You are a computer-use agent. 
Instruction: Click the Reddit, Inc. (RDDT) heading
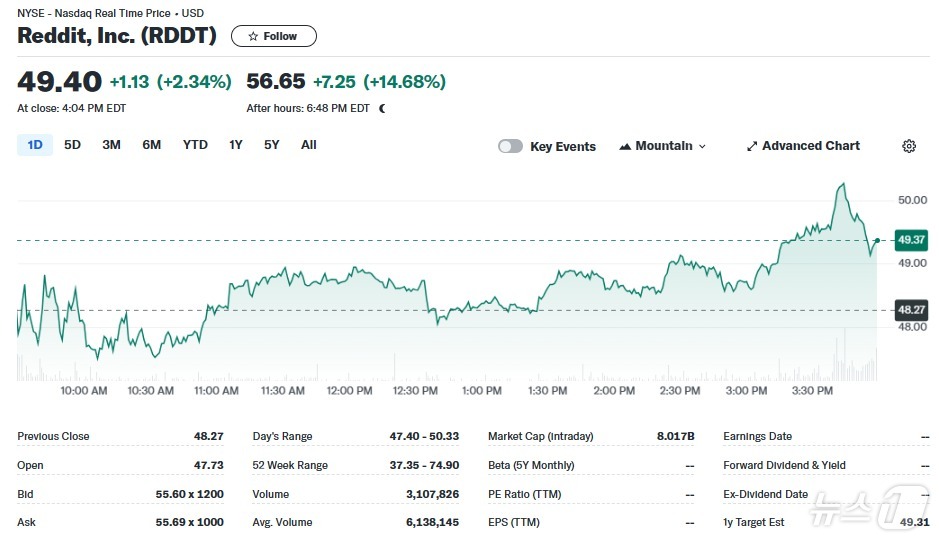(117, 35)
